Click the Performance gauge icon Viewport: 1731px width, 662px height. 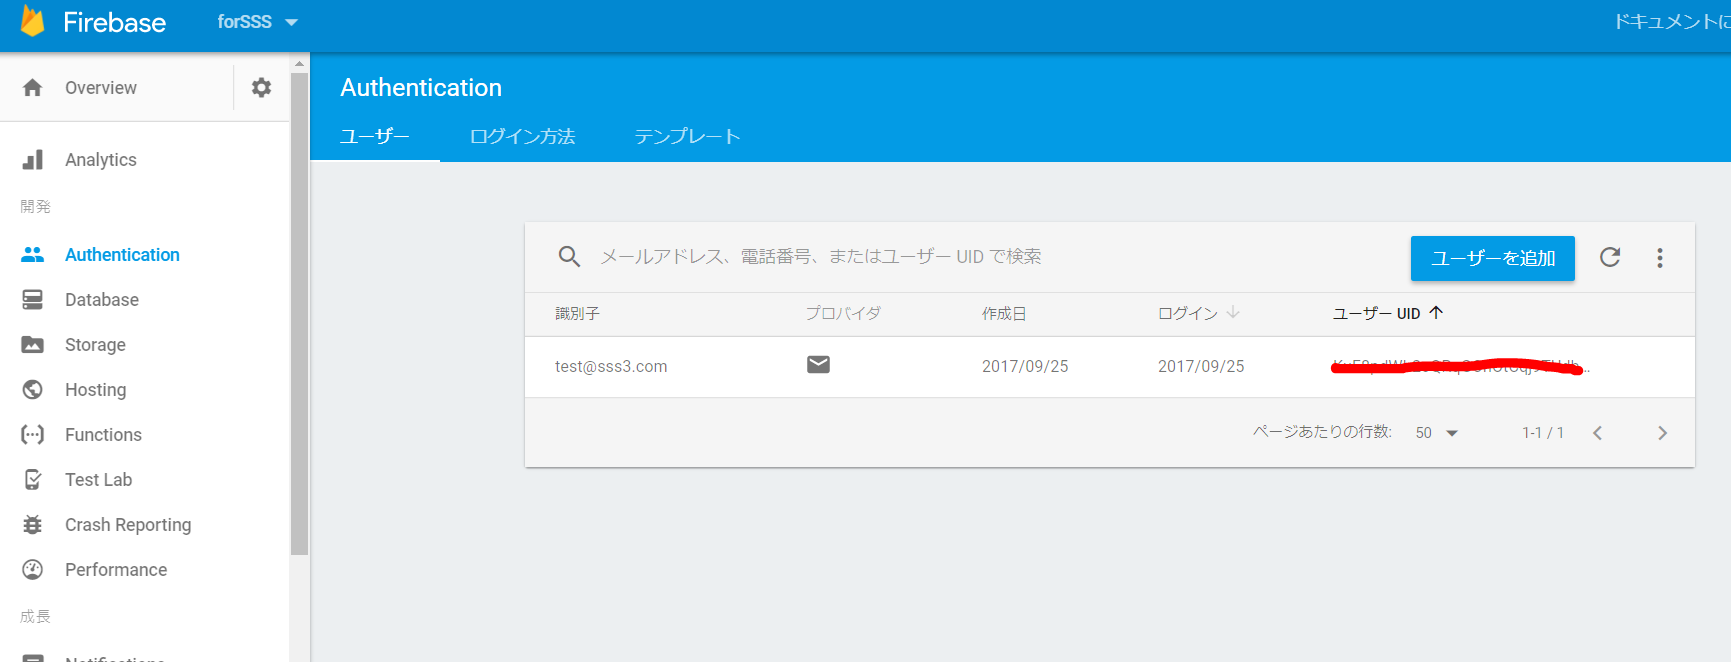(33, 570)
